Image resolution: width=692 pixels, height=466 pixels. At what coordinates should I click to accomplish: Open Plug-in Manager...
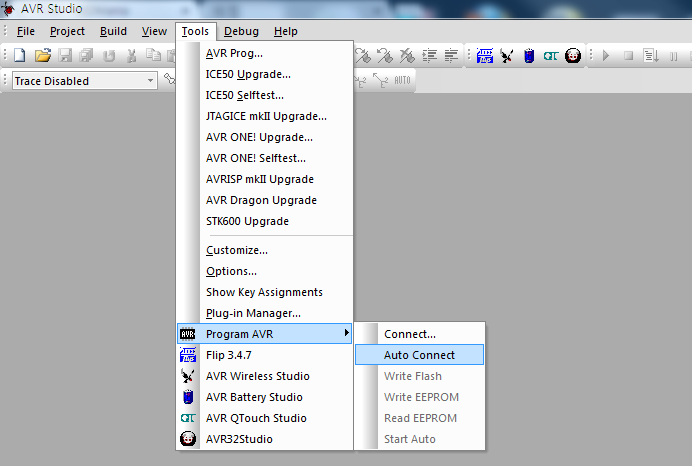tap(264, 313)
